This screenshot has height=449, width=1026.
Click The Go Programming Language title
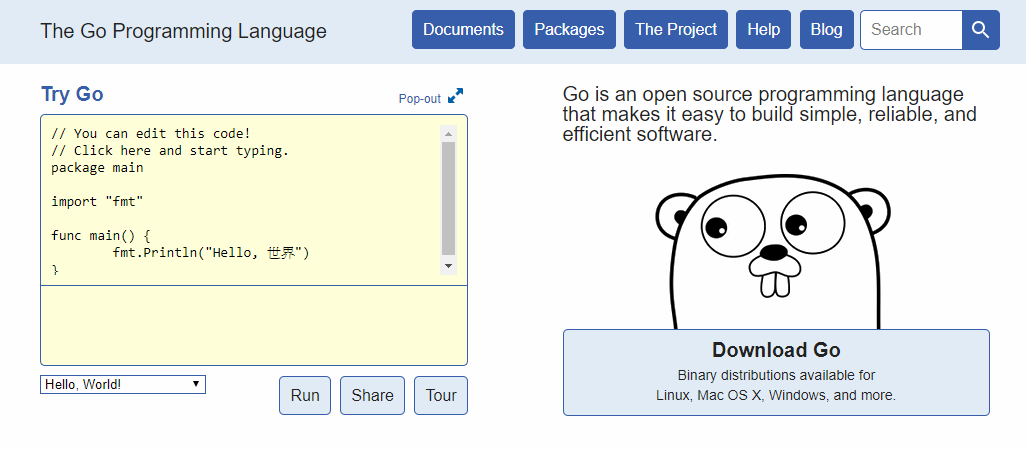click(183, 31)
